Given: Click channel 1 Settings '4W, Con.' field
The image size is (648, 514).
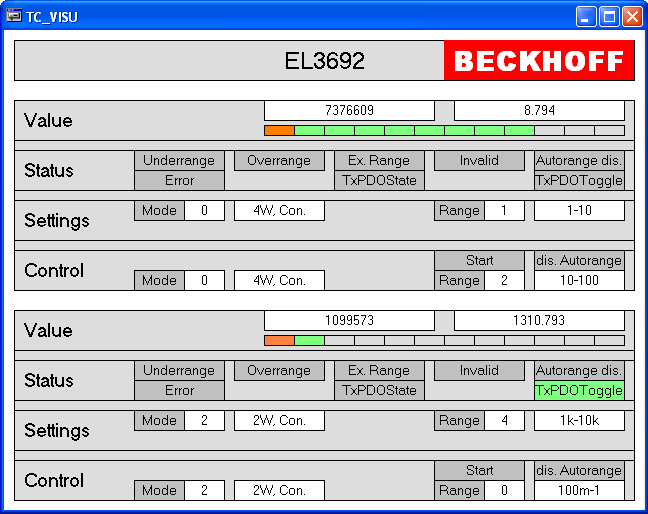Looking at the screenshot, I should (x=279, y=211).
